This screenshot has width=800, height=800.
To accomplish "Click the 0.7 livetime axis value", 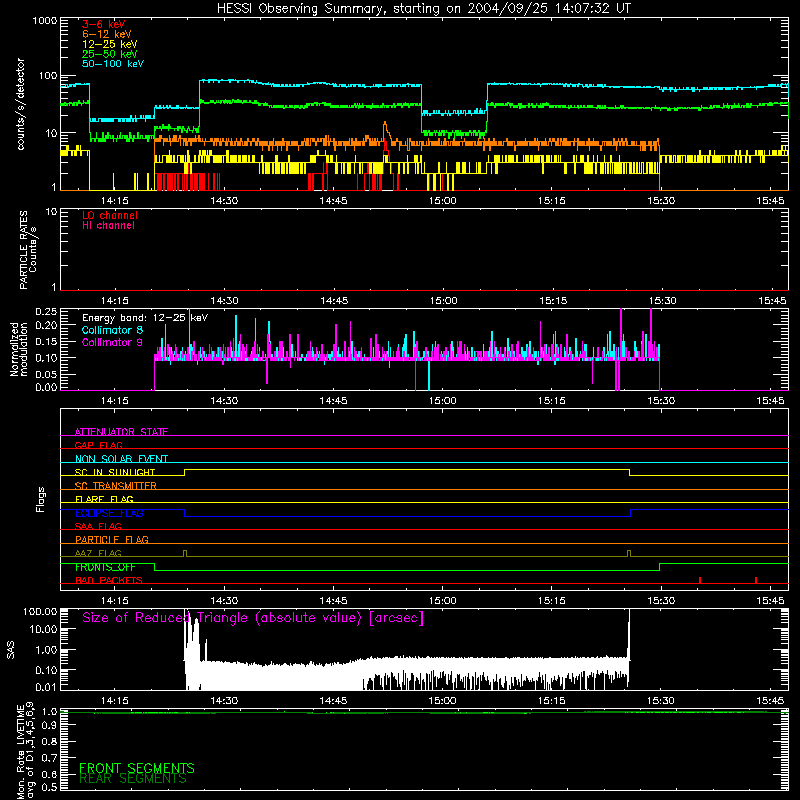I will point(49,758).
